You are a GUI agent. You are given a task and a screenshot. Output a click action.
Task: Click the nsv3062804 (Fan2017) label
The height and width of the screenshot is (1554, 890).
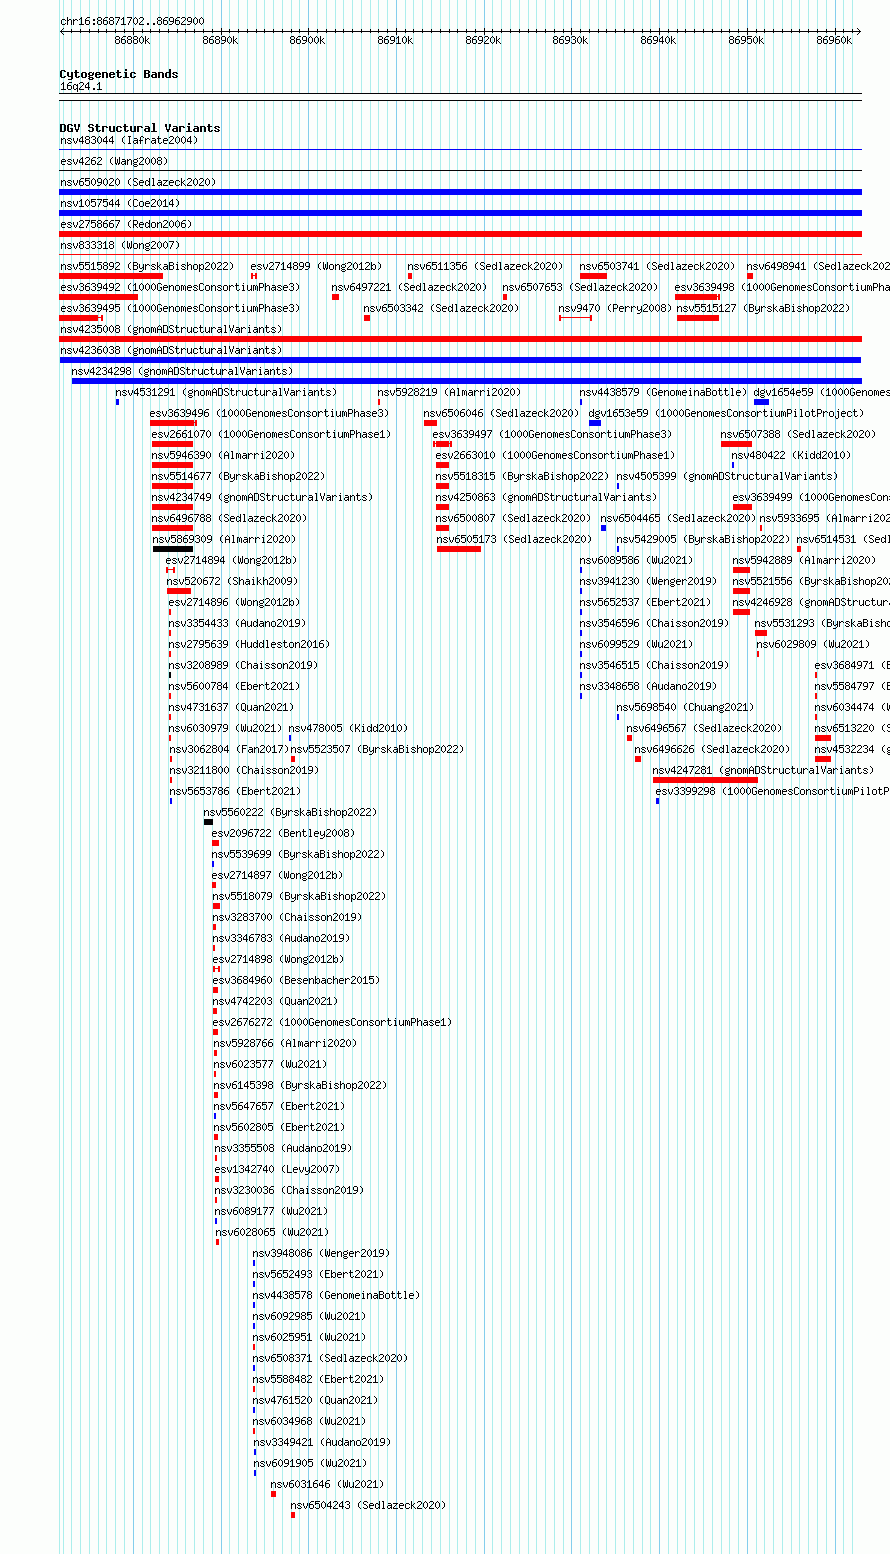(229, 749)
